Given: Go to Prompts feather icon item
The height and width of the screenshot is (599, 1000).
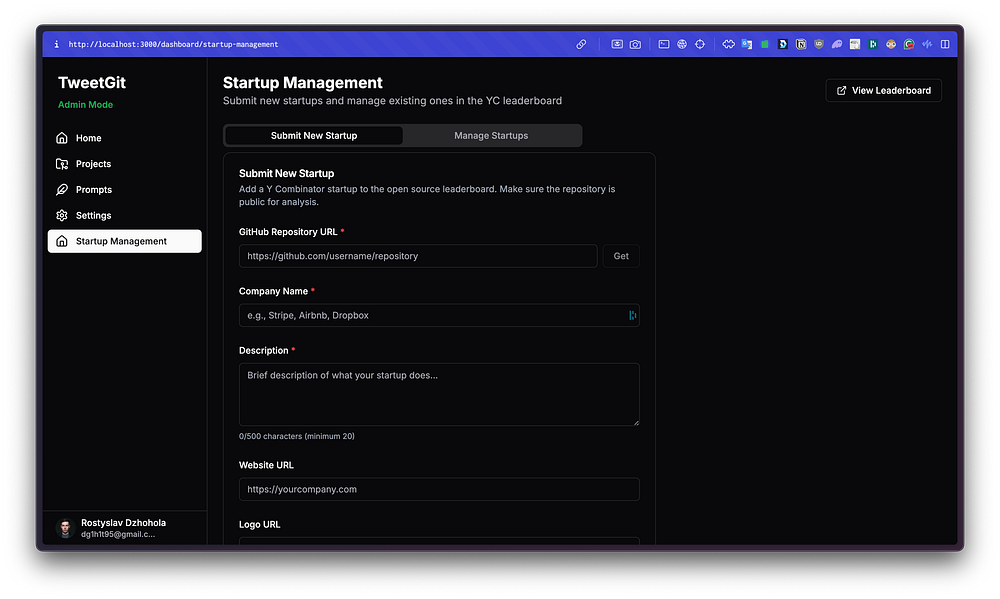Looking at the screenshot, I should [62, 190].
